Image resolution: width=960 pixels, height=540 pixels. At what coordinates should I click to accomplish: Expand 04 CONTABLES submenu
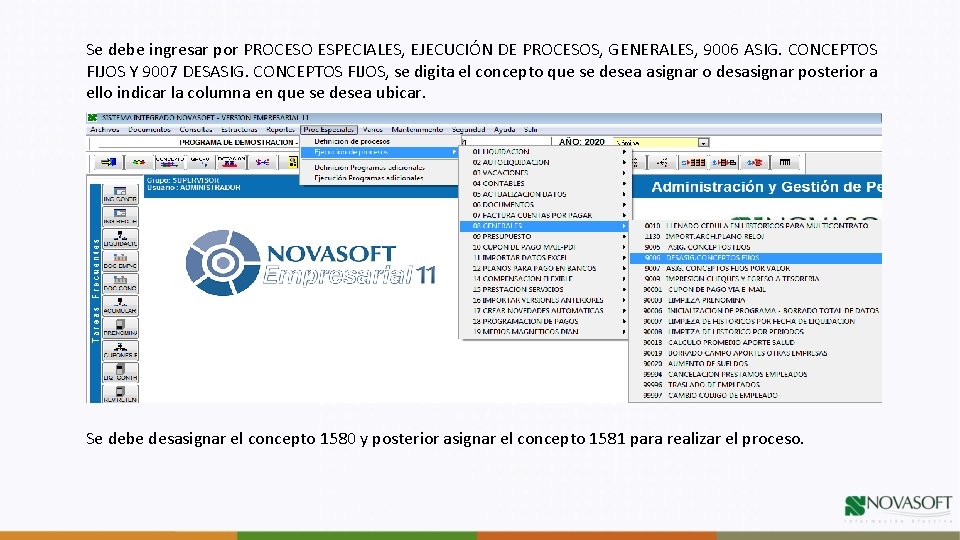(x=544, y=183)
